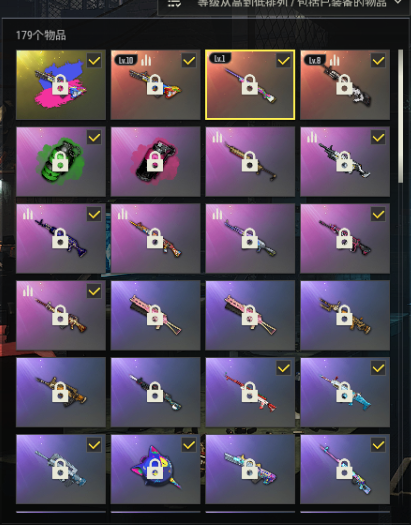The width and height of the screenshot is (411, 525).
Task: Click the Lv.8 level badge
Action: click(x=315, y=60)
